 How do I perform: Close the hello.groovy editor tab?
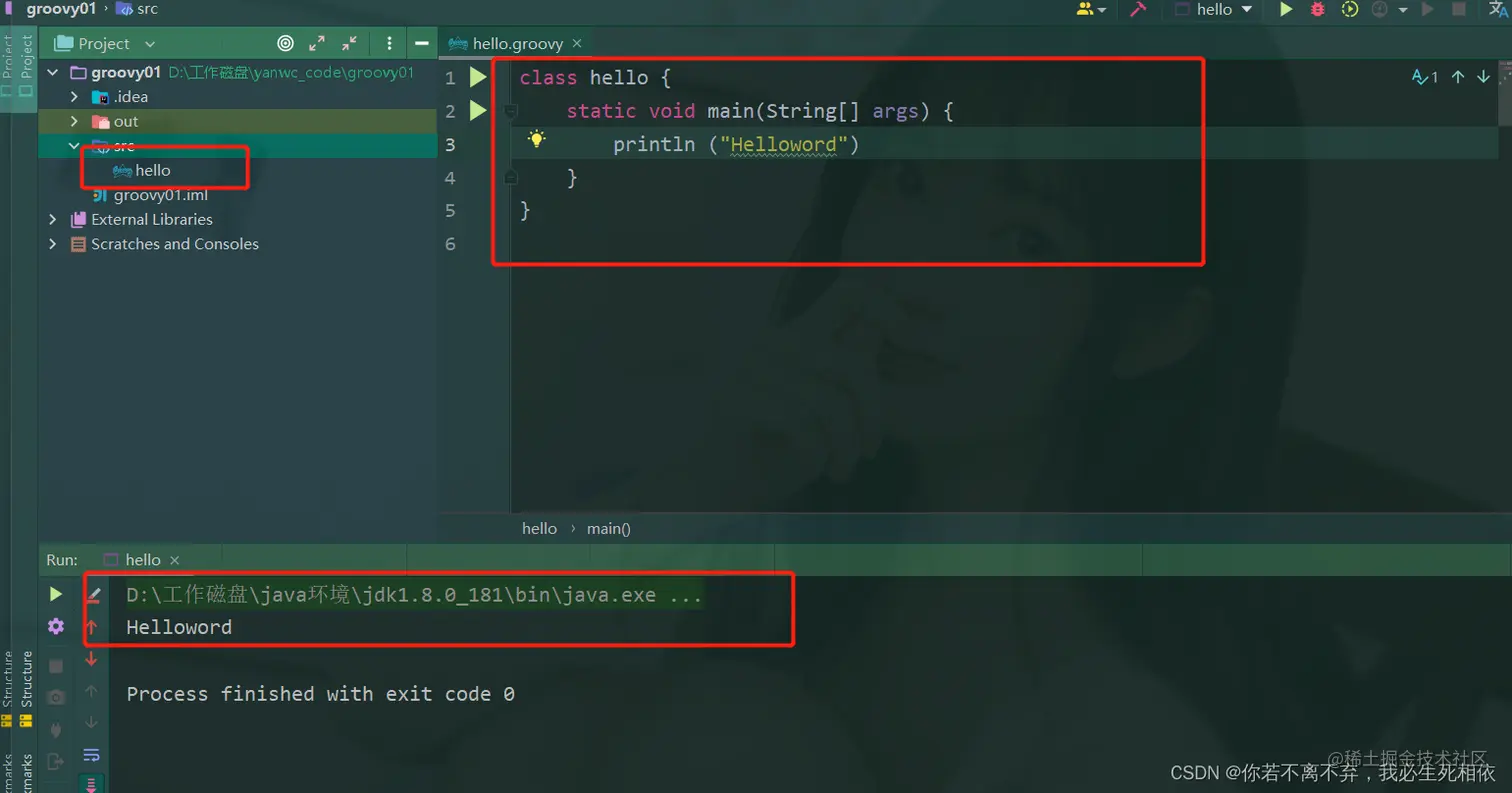pos(577,44)
